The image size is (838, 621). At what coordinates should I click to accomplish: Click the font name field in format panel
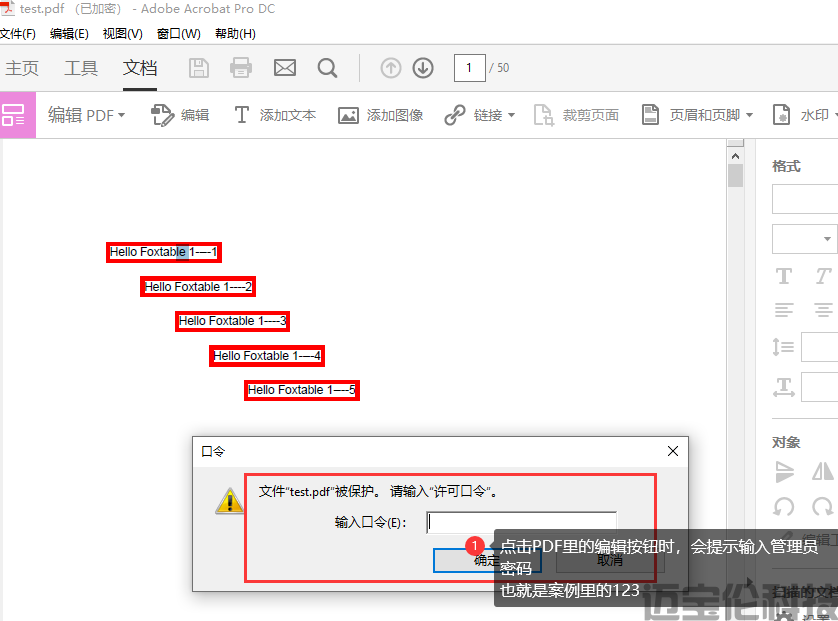click(x=805, y=199)
